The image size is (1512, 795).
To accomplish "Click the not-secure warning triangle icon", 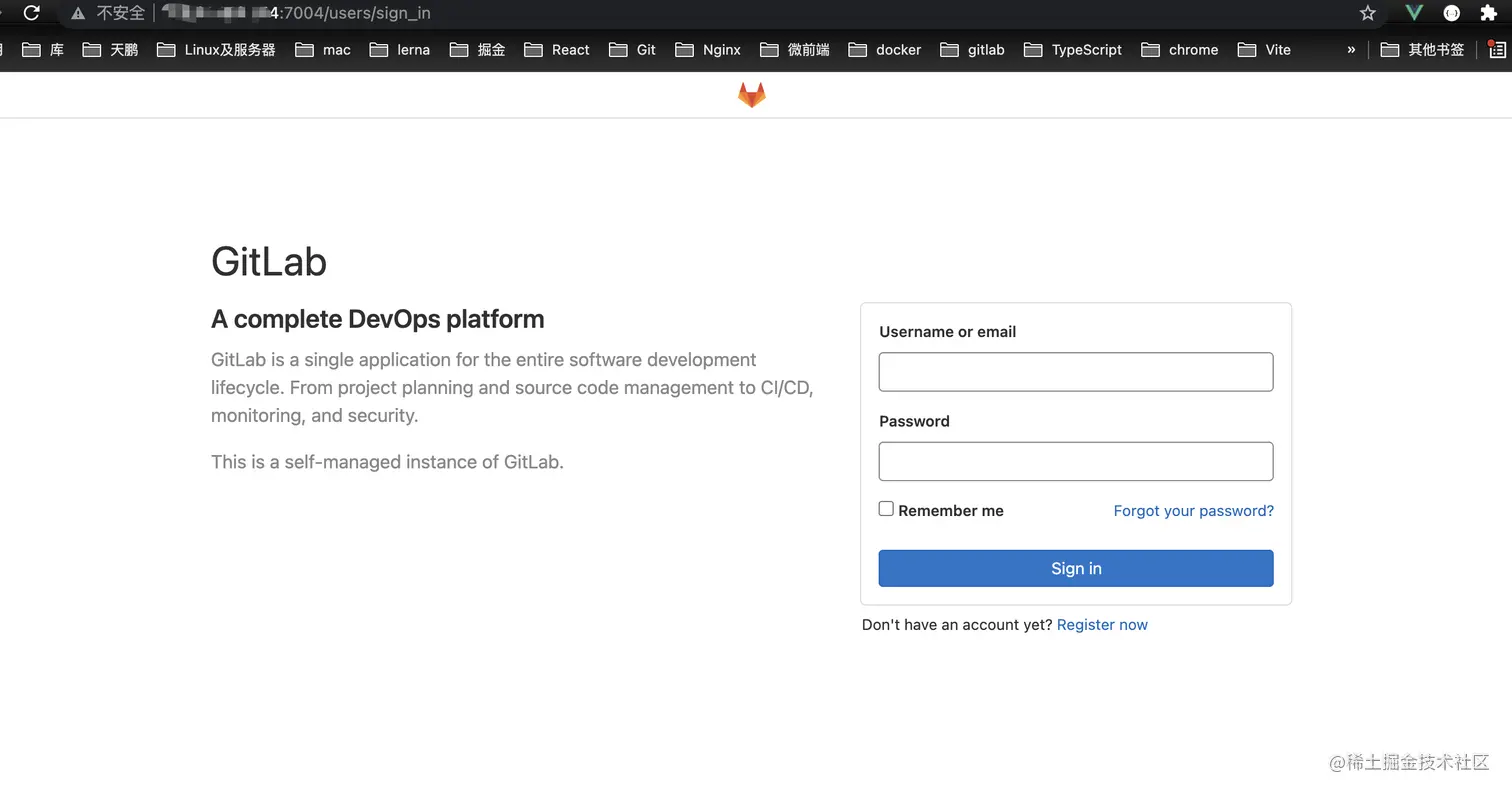I will [x=78, y=14].
